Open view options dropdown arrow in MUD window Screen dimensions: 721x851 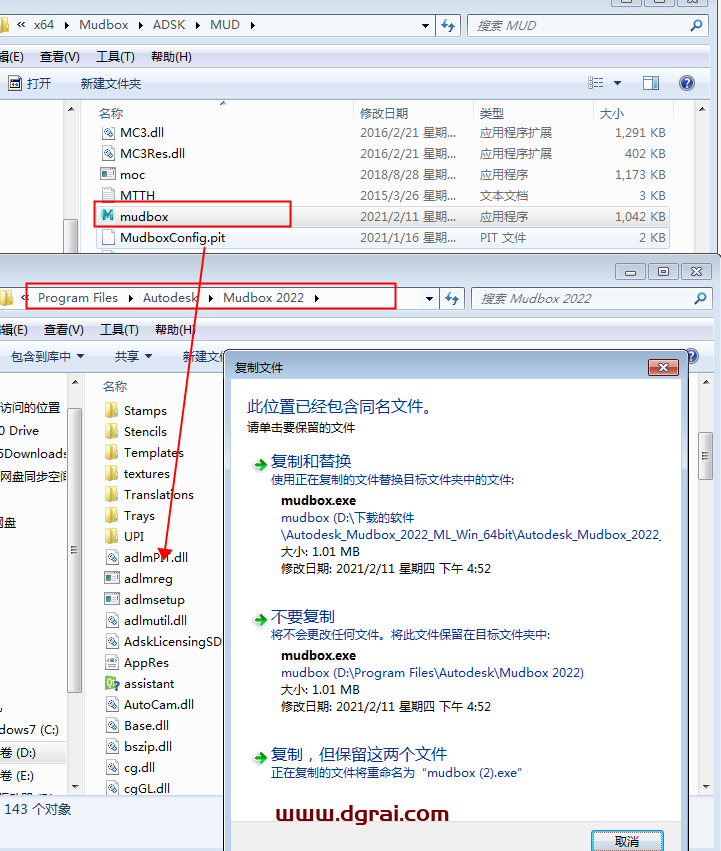(617, 83)
